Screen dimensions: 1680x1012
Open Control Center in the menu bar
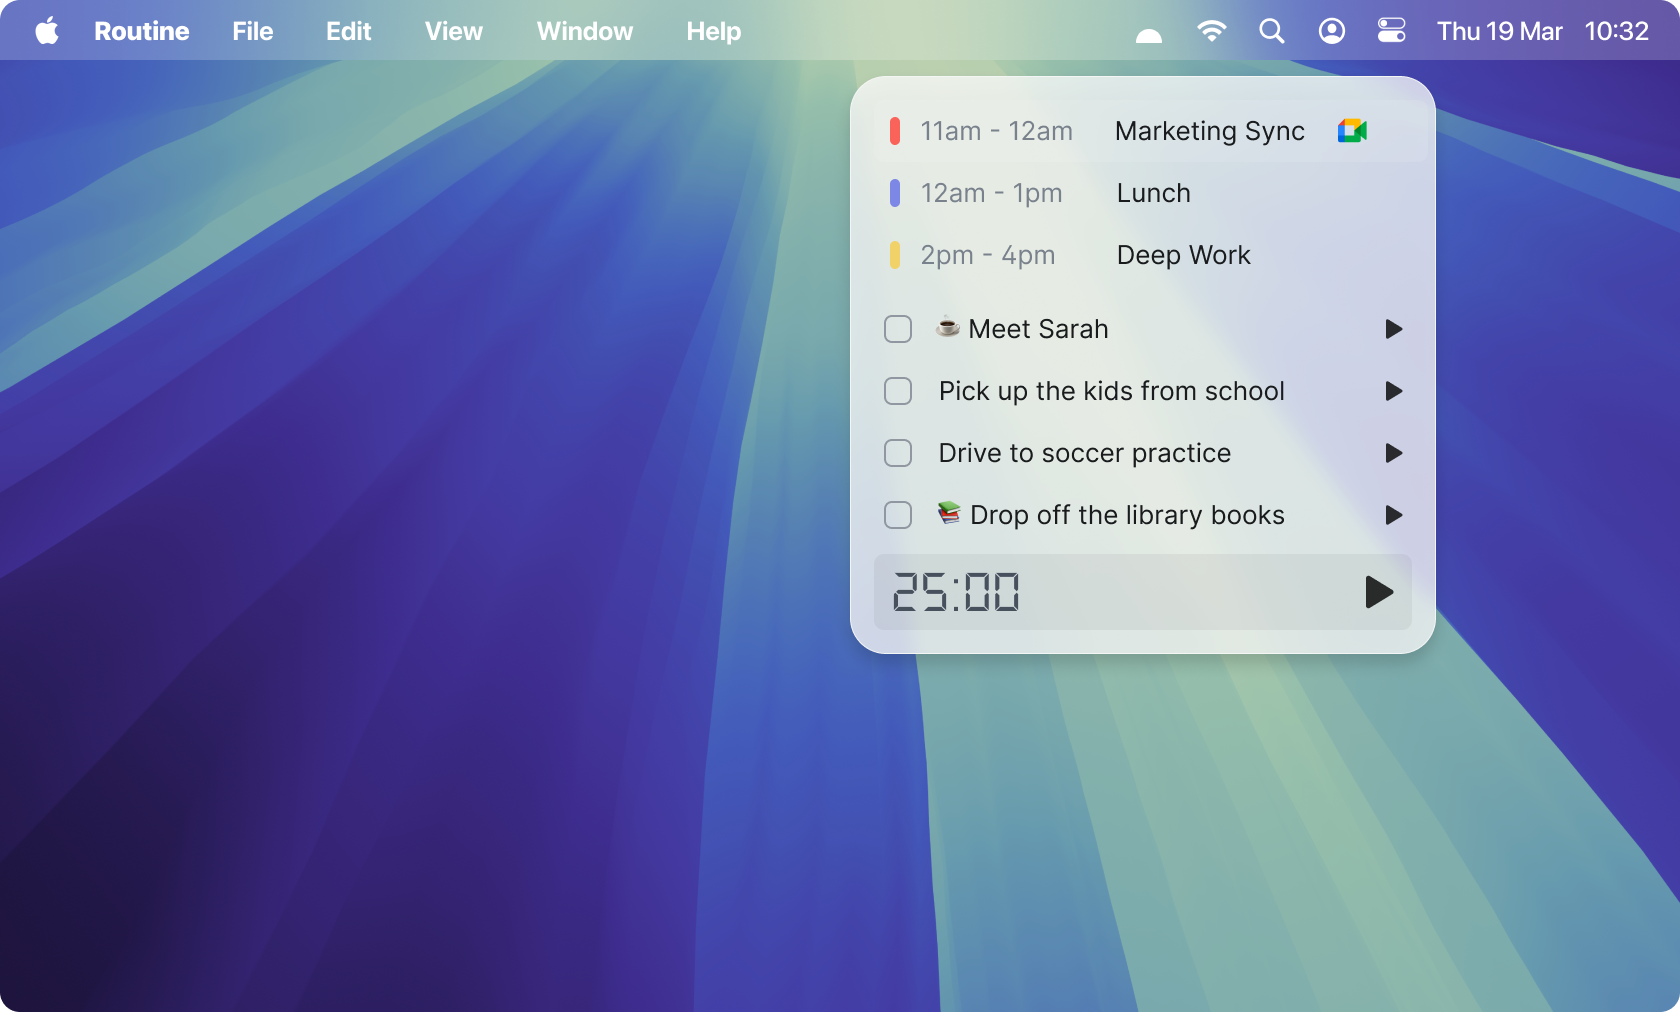click(1391, 31)
